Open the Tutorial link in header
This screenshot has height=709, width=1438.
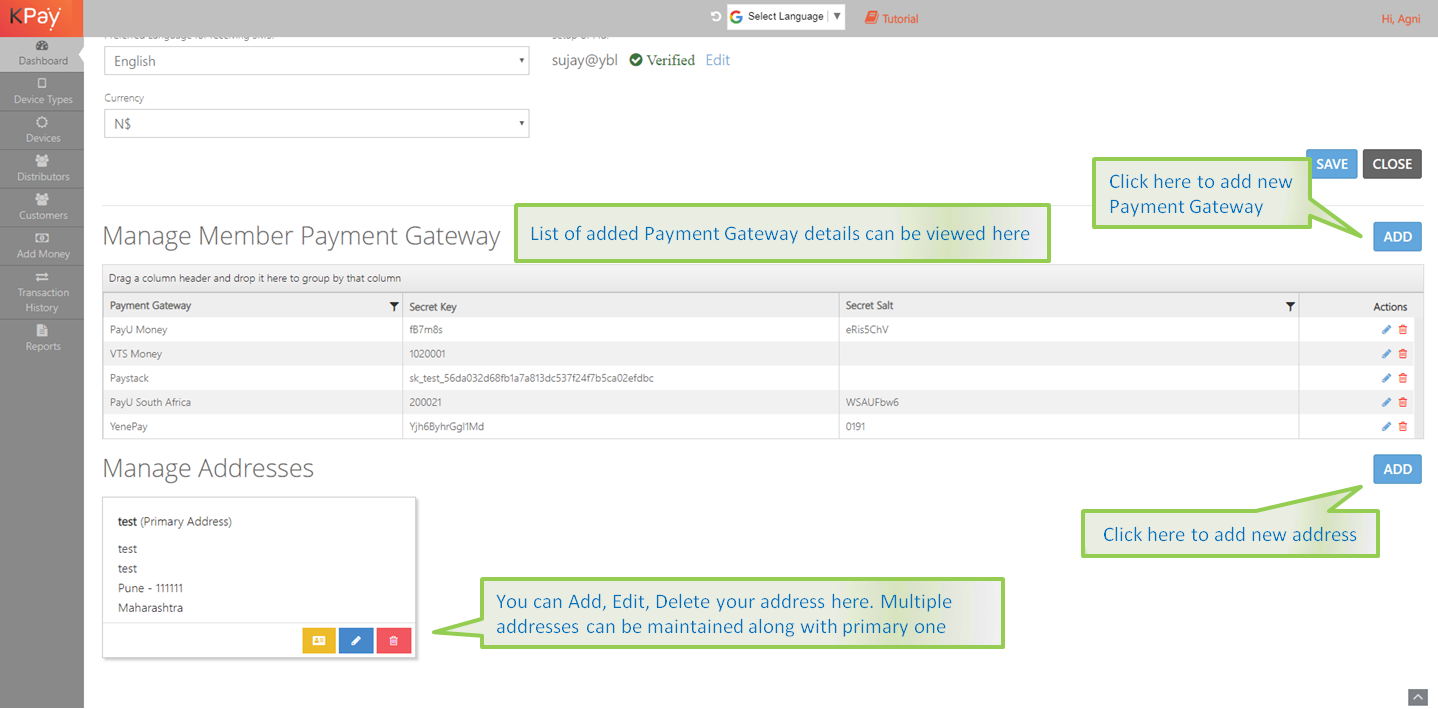point(891,18)
